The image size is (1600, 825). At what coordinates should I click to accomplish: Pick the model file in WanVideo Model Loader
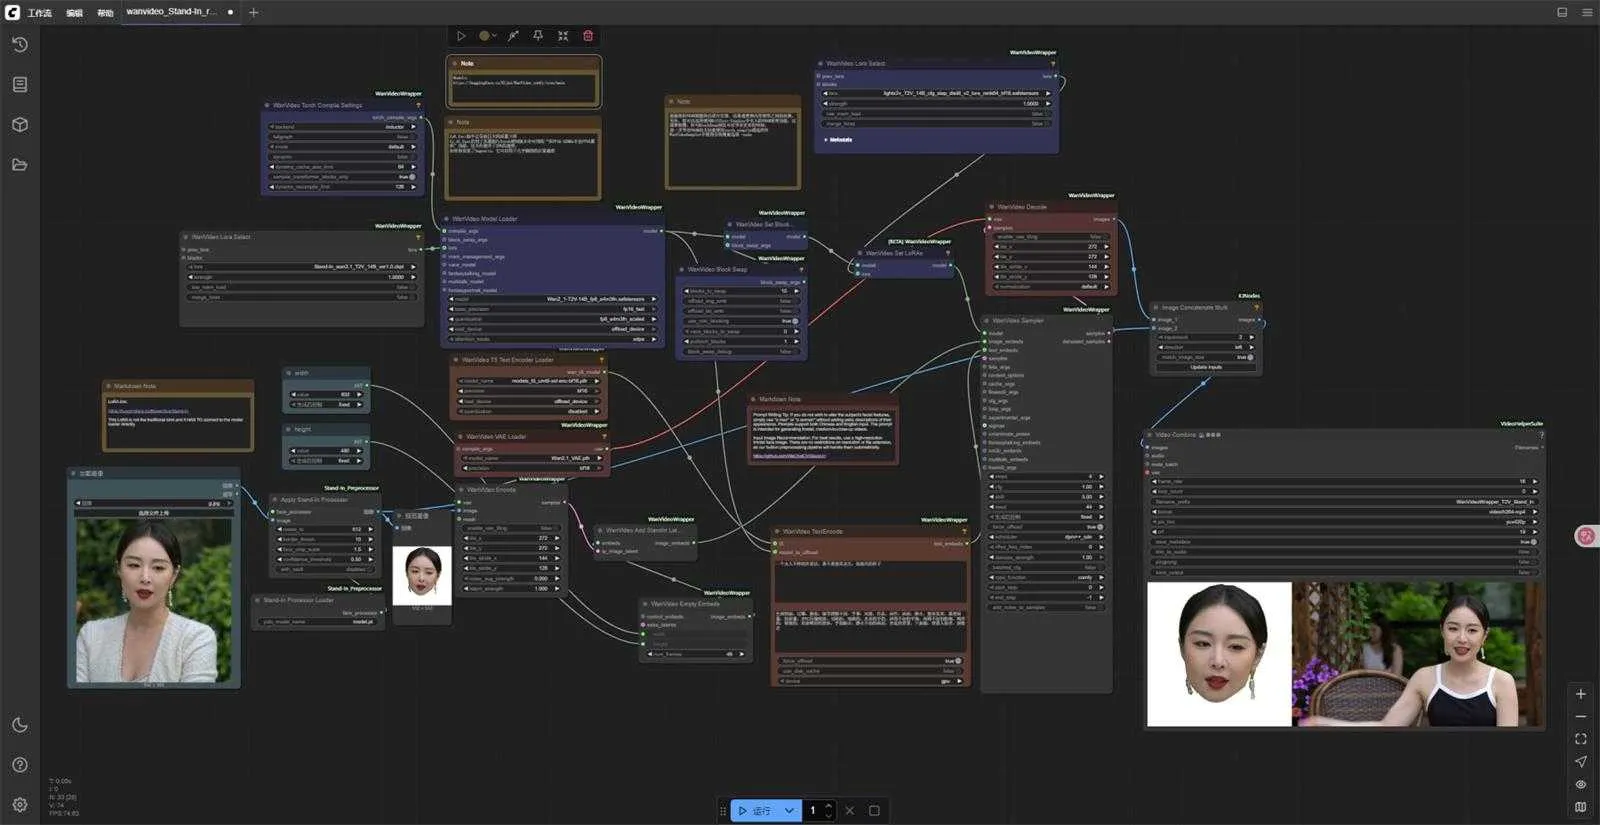point(553,299)
